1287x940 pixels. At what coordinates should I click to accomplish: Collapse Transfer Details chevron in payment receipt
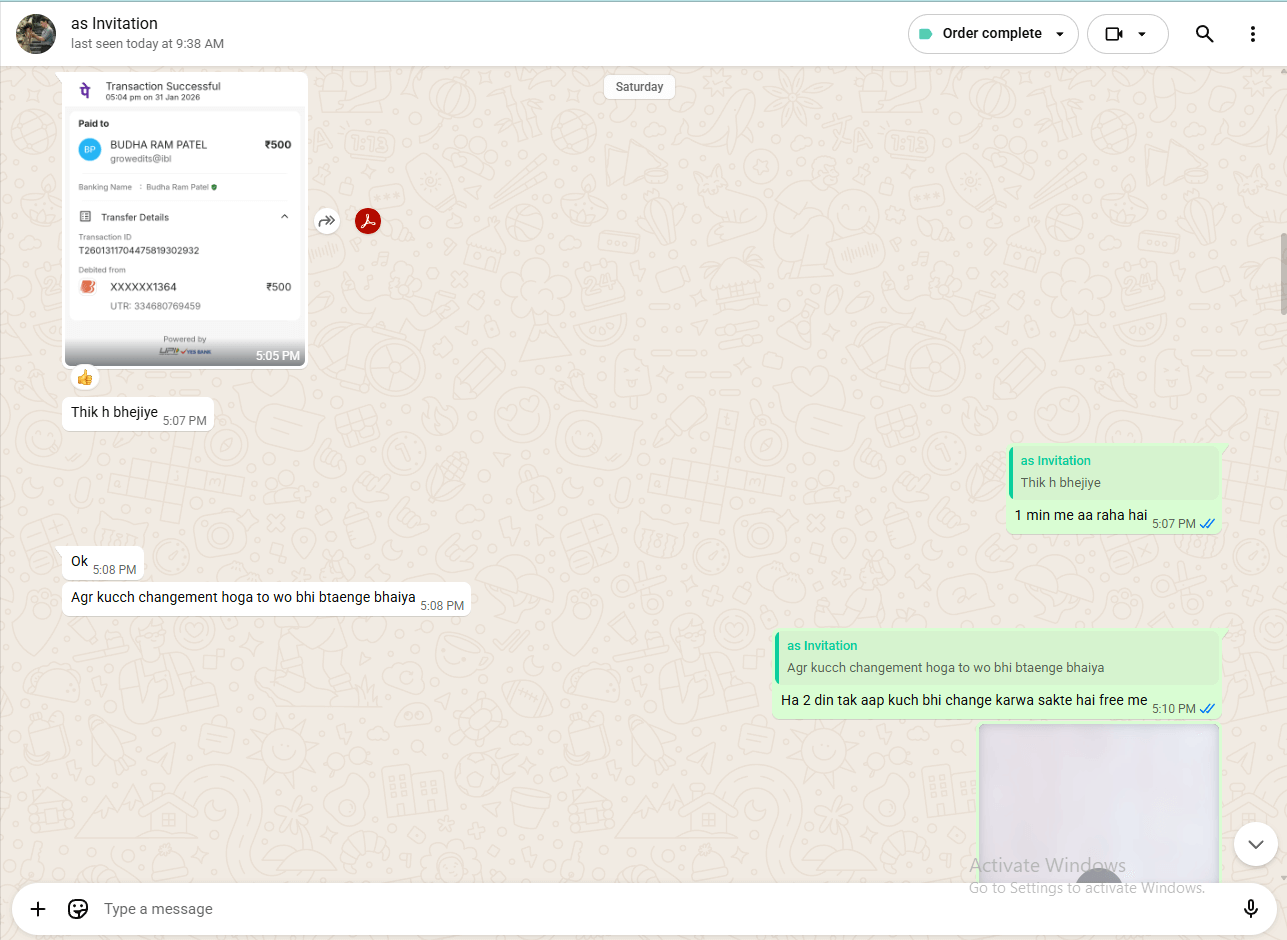[284, 217]
